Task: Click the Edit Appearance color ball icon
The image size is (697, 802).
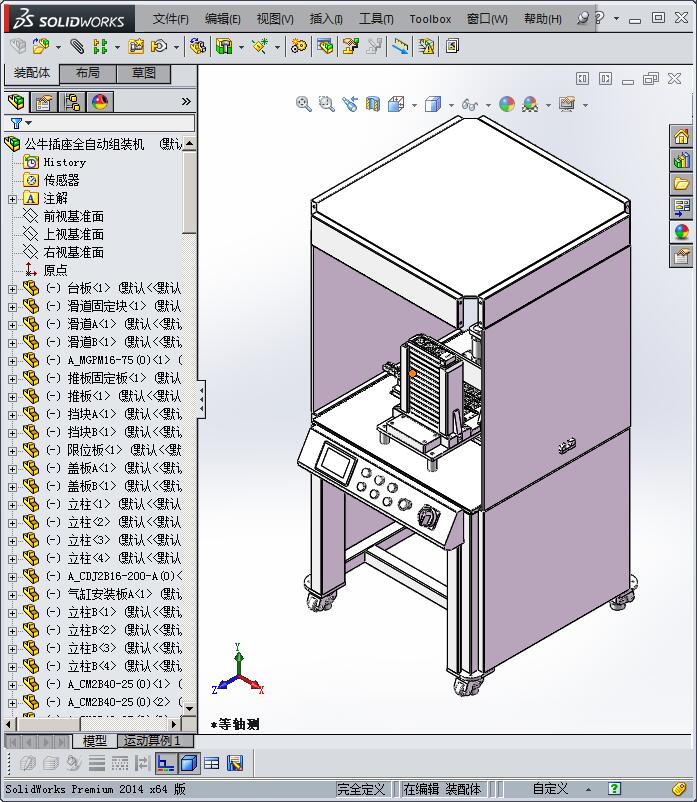Action: pyautogui.click(x=507, y=104)
